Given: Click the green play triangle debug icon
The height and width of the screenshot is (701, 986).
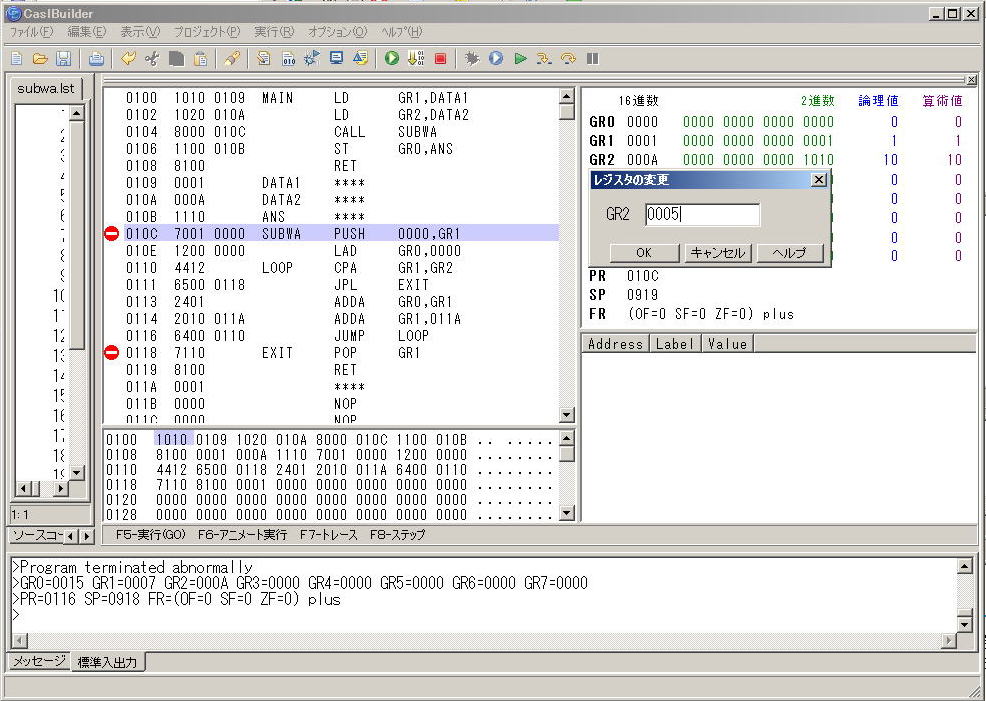Looking at the screenshot, I should (x=520, y=59).
